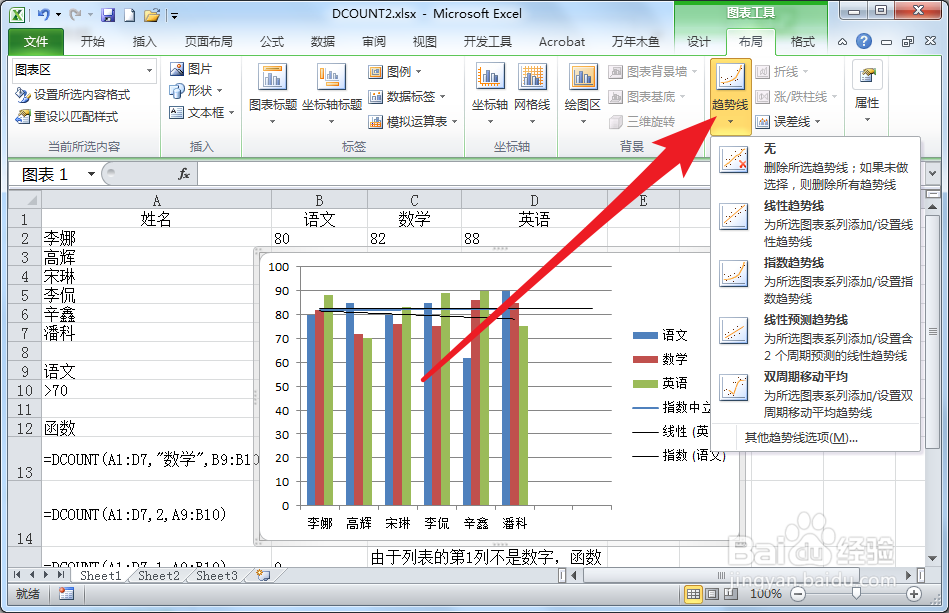This screenshot has width=949, height=613.
Task: Expand the Name Box dropdown arrow
Action: [91, 174]
